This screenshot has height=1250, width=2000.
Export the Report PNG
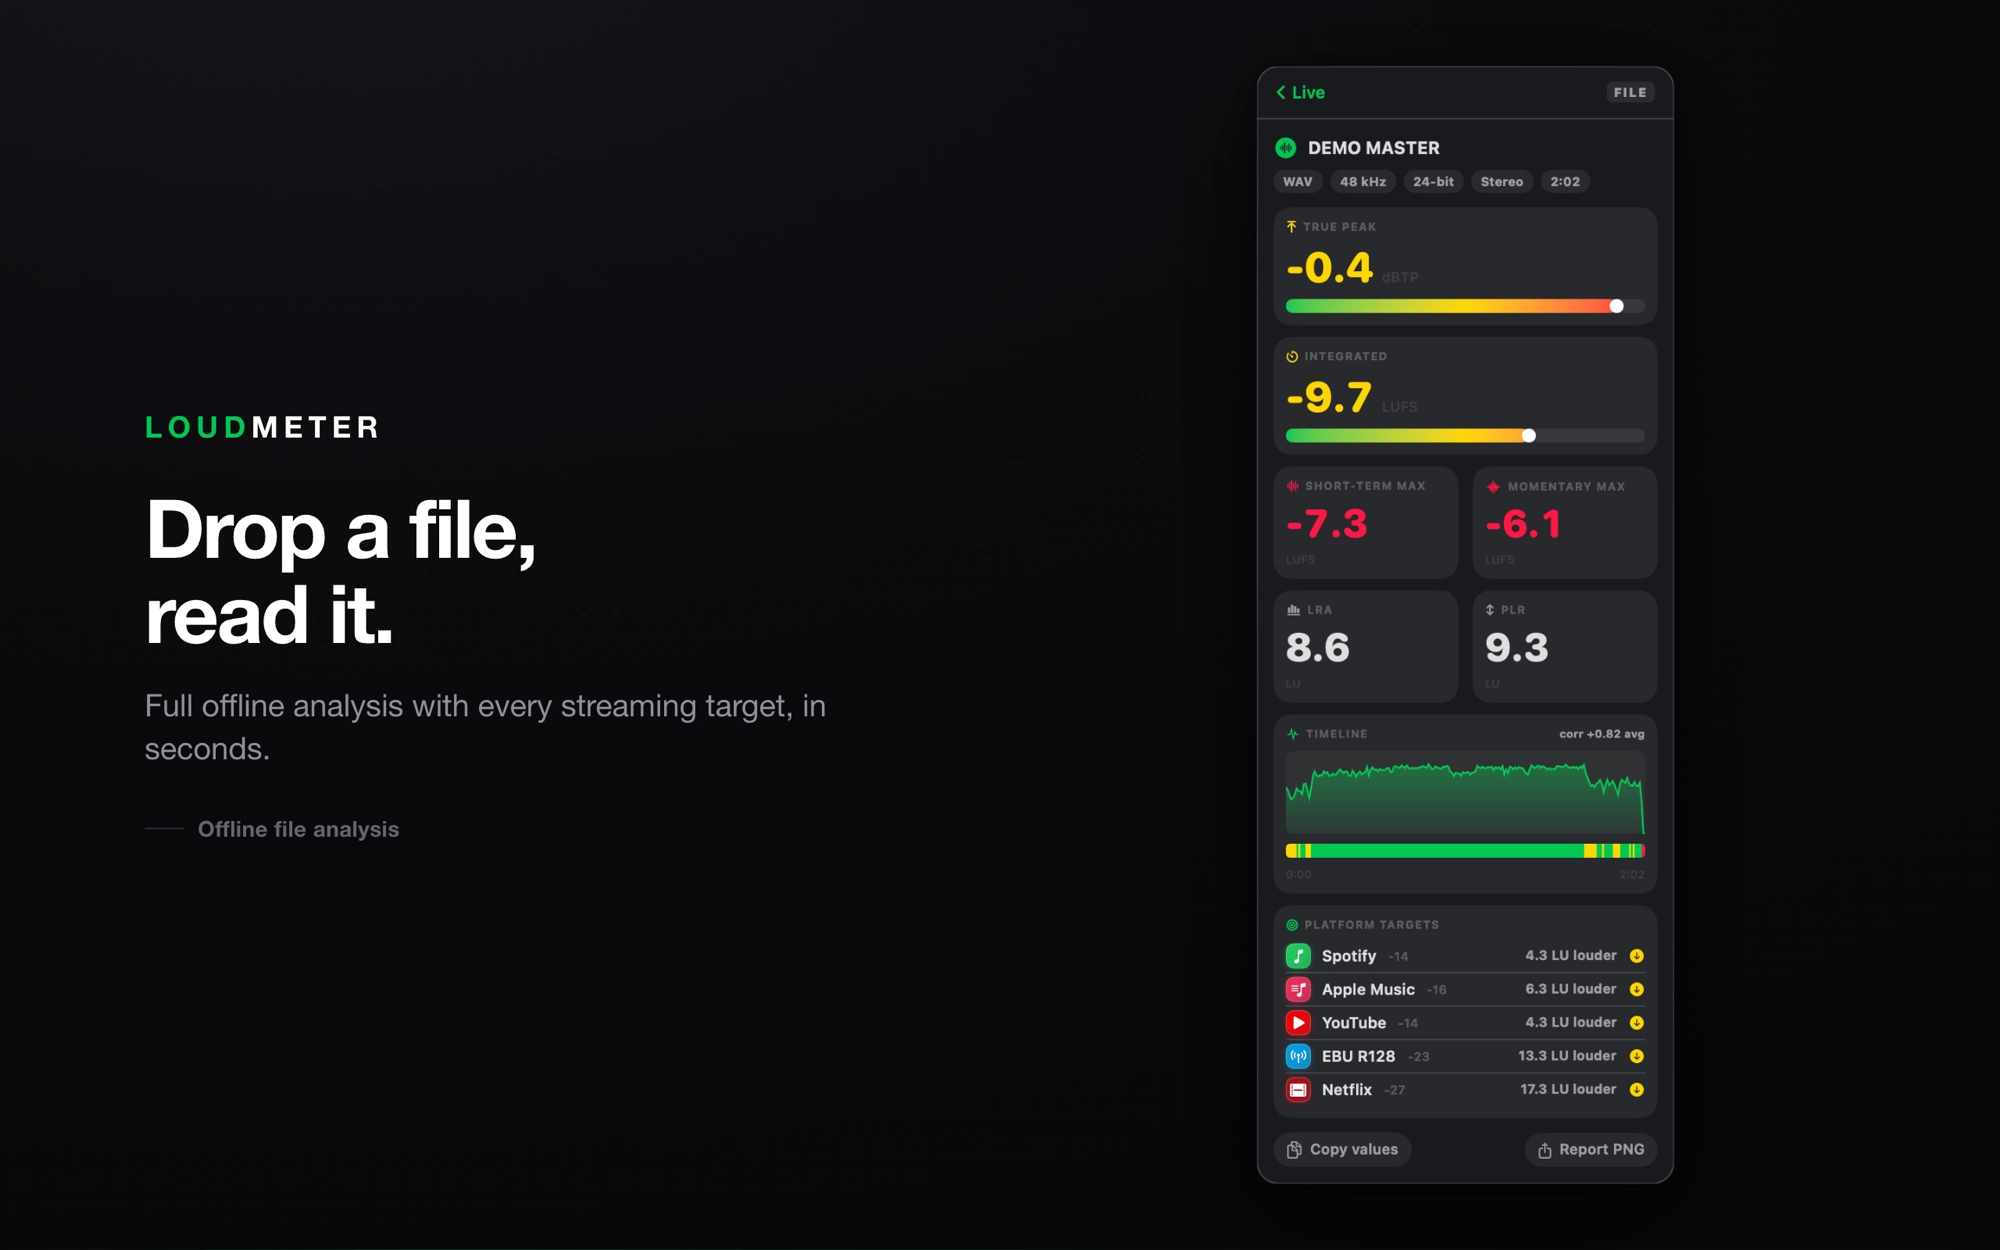(x=1590, y=1150)
